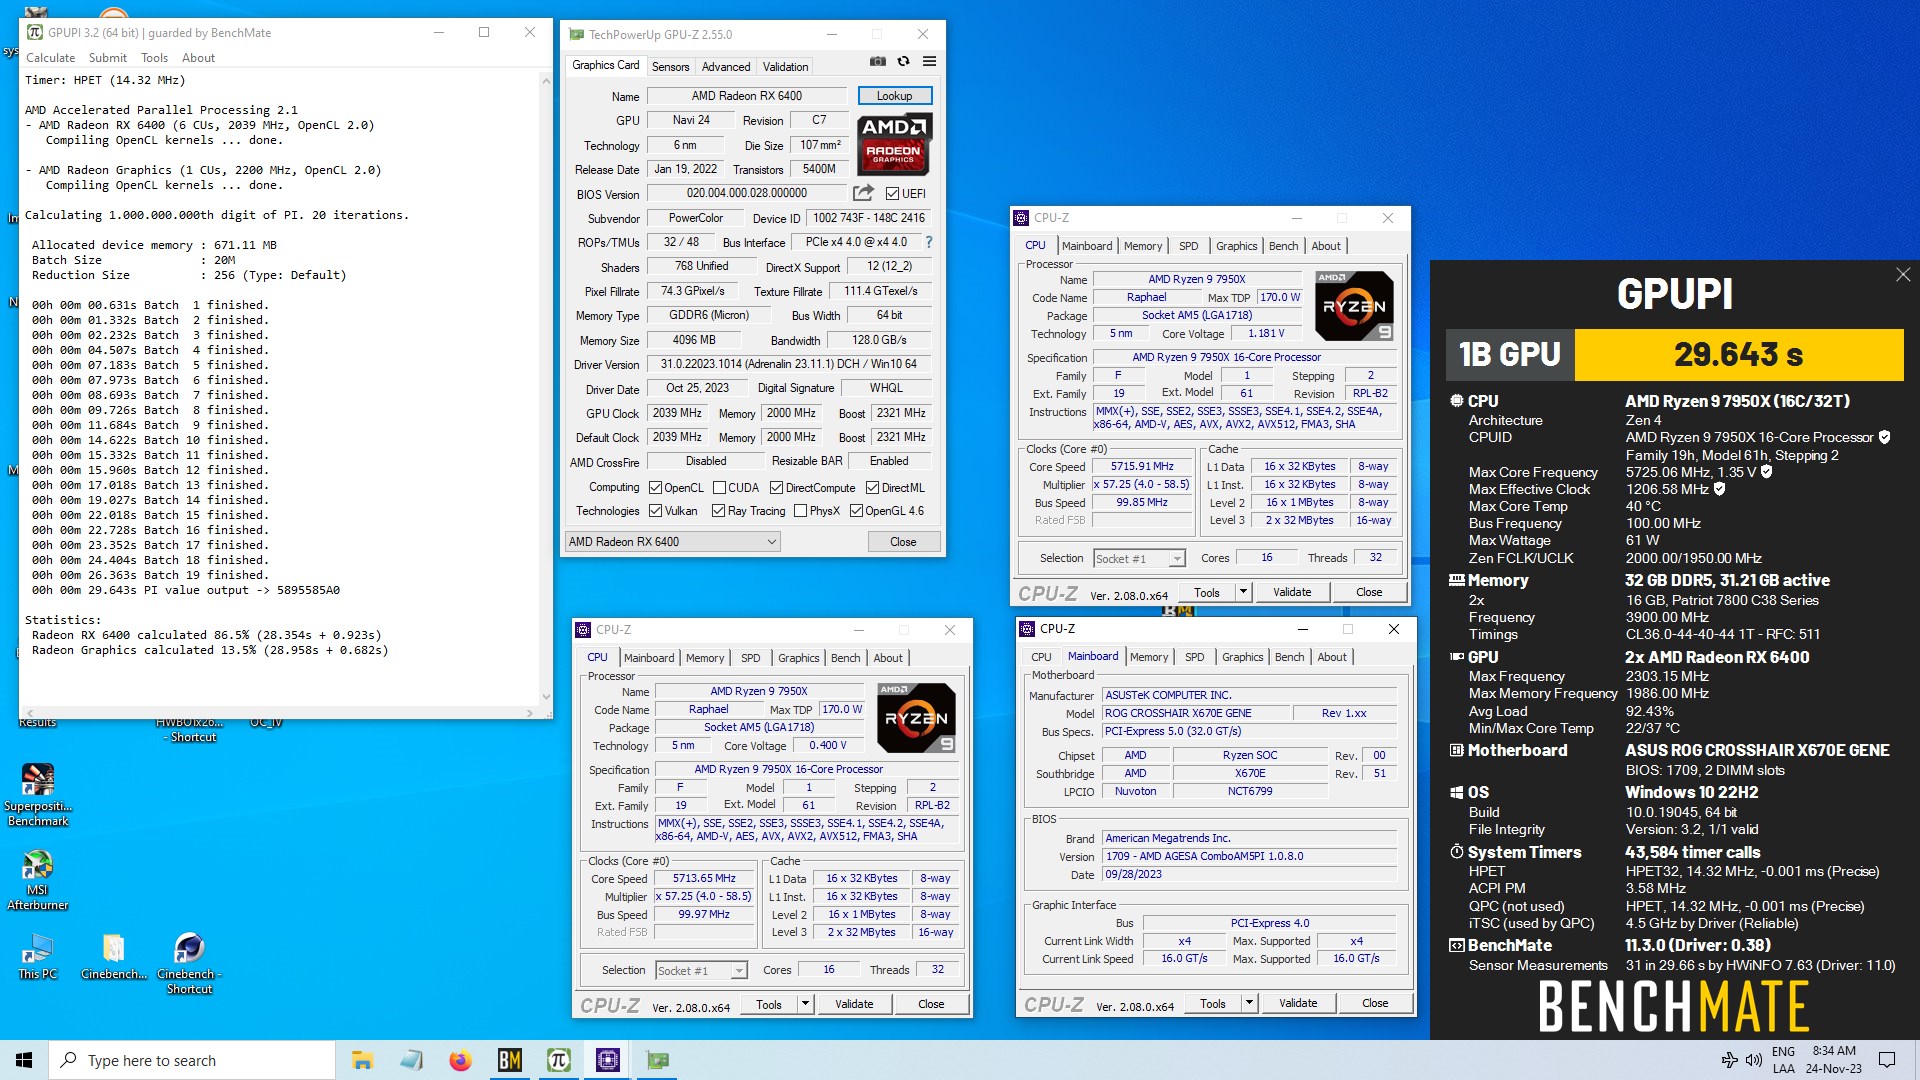Click Close button in GPU-Z
This screenshot has height=1080, width=1920.
click(903, 542)
